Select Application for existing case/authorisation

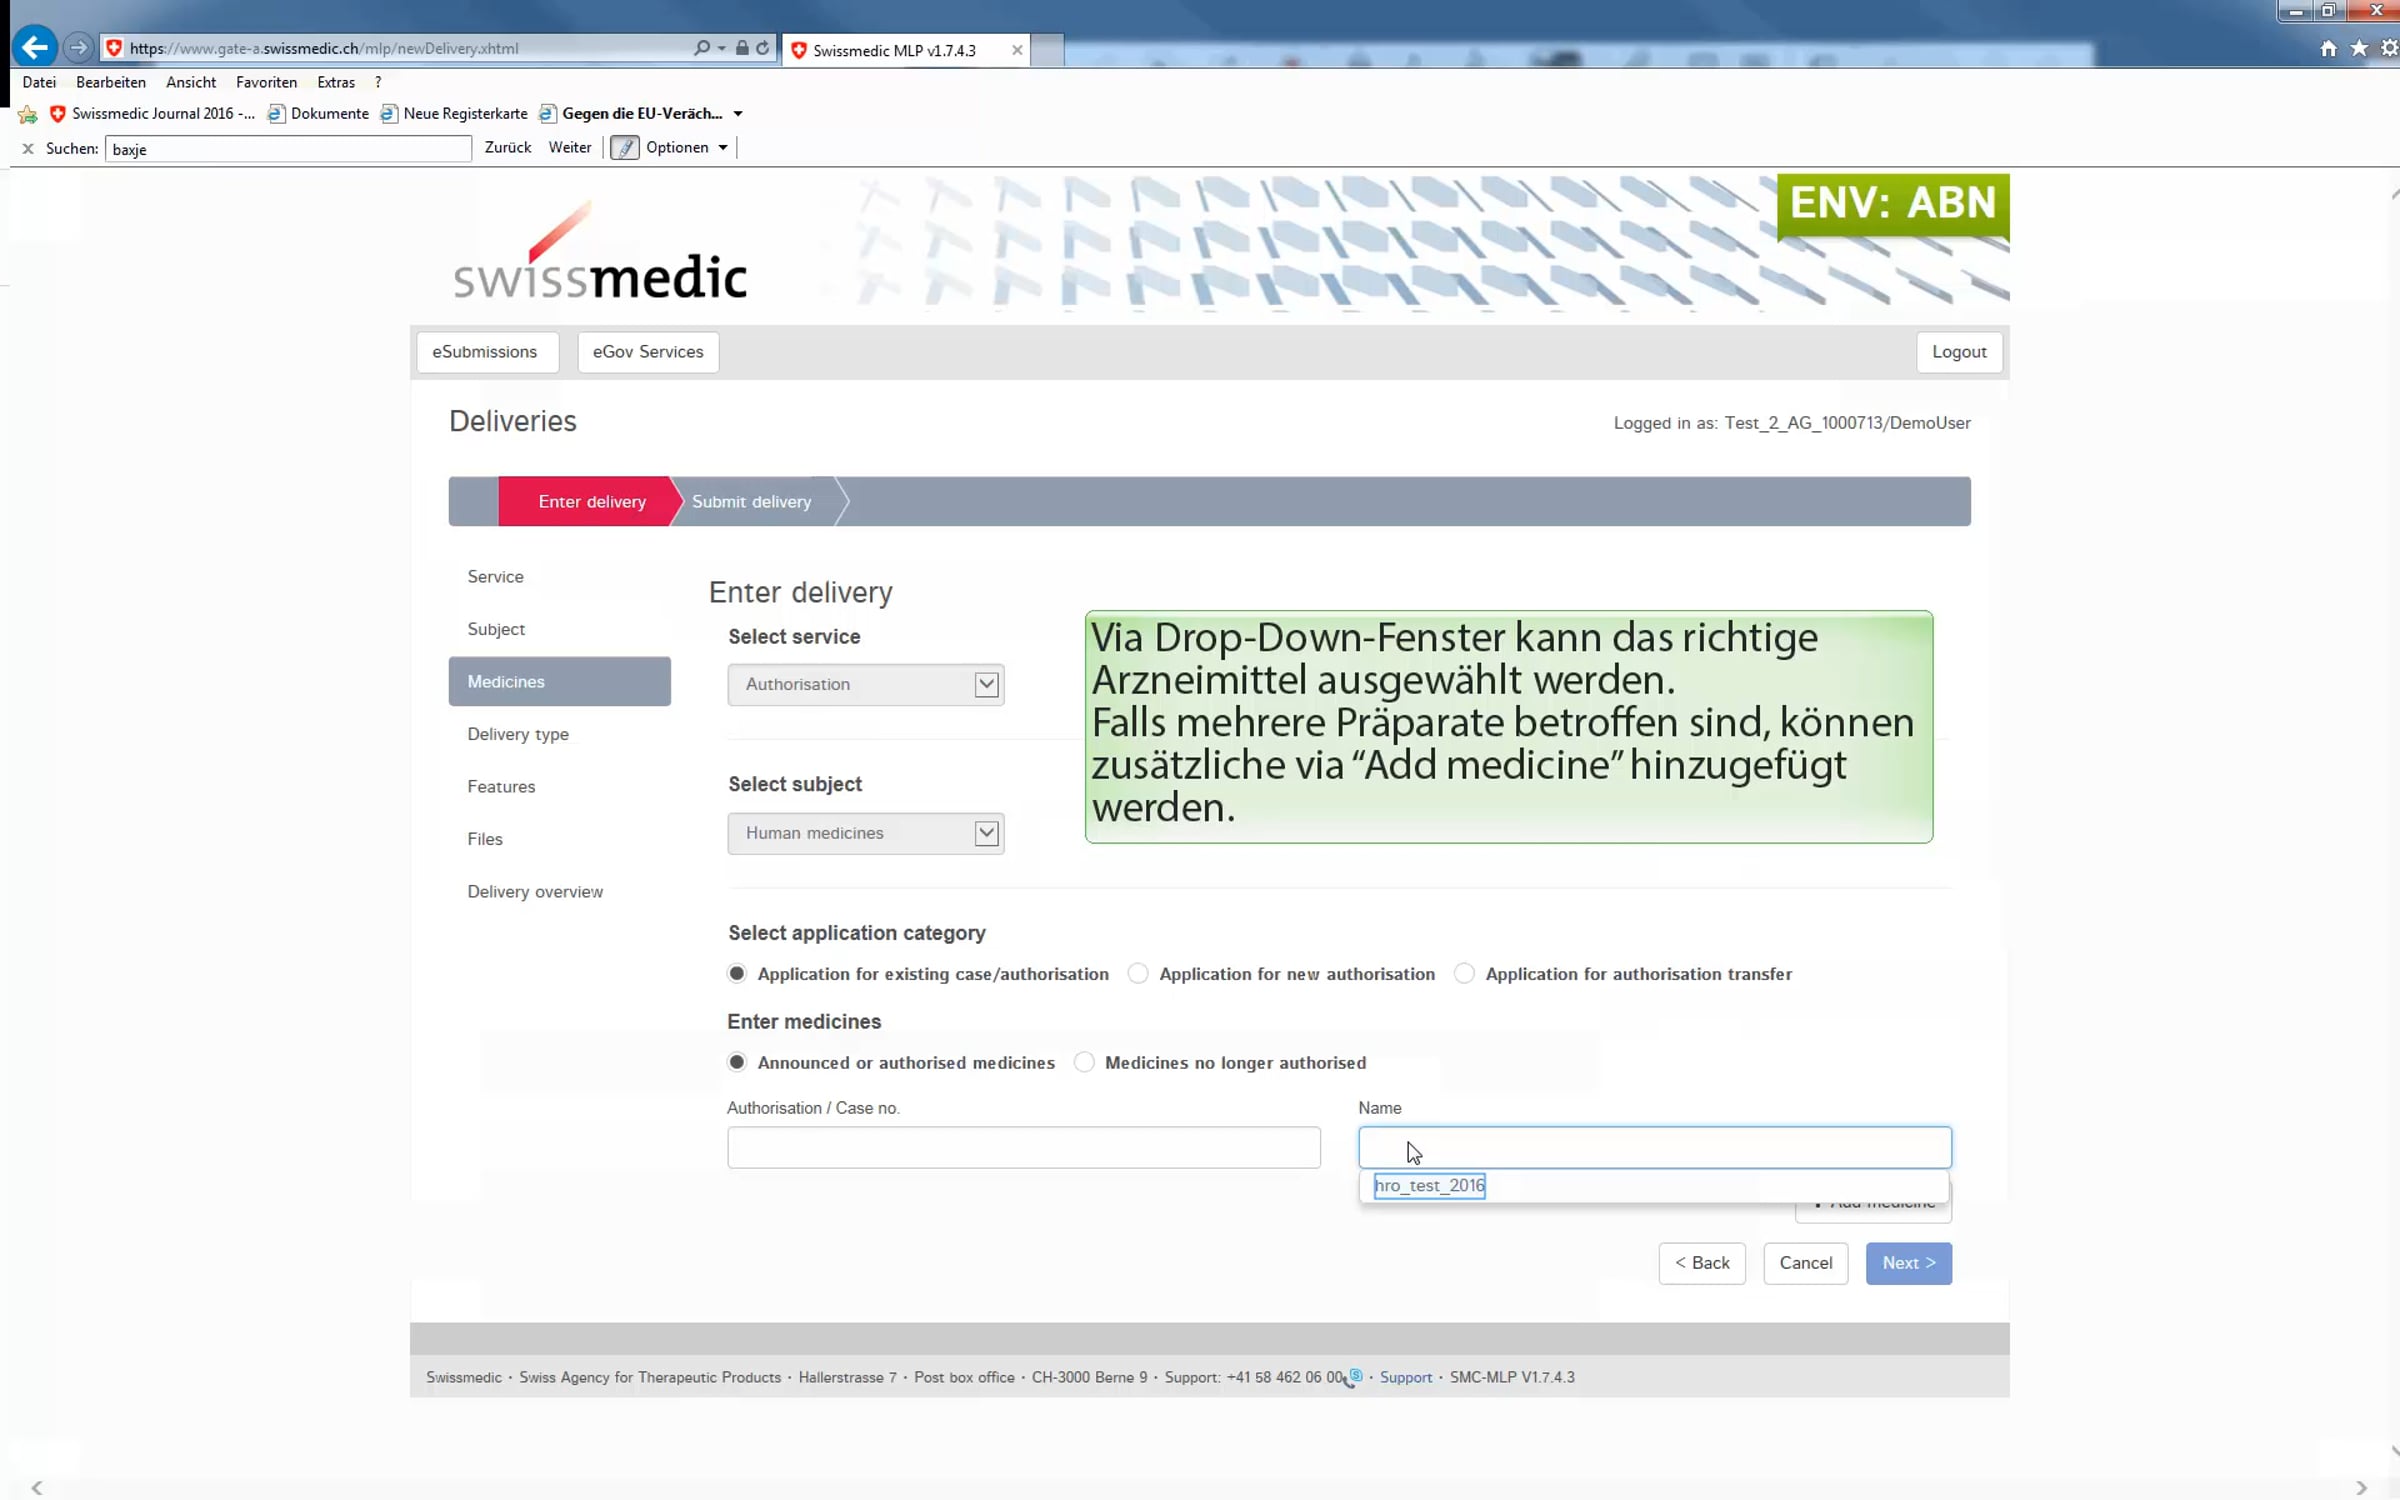[x=737, y=974]
